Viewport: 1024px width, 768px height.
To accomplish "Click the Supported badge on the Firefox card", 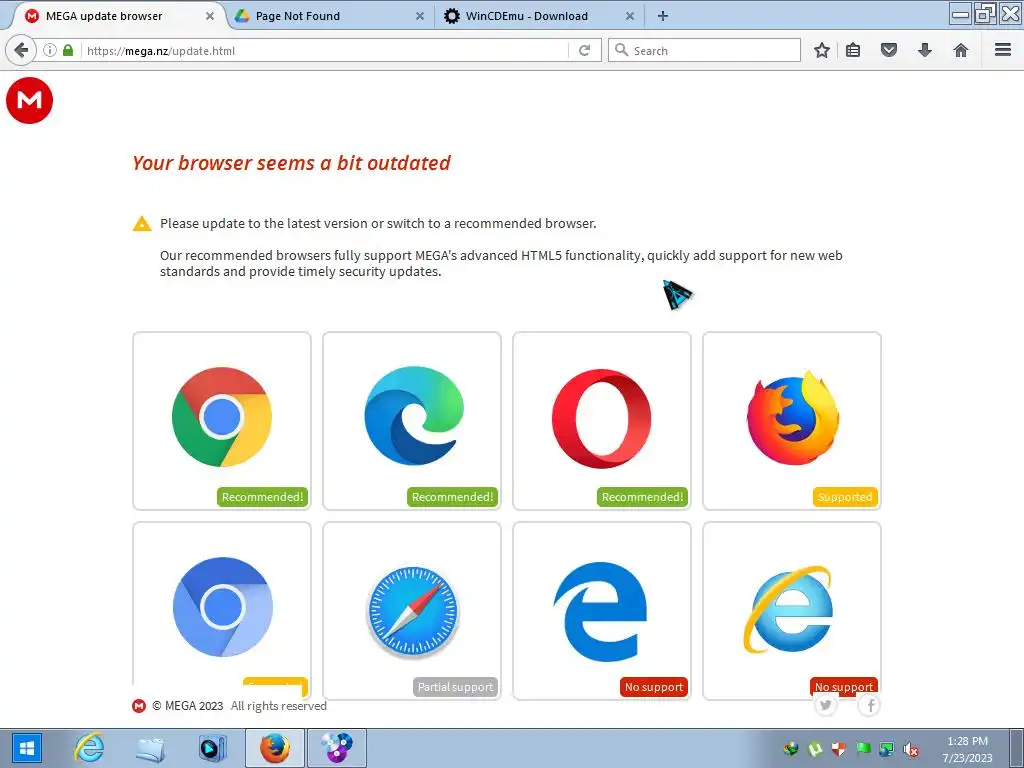I will click(x=845, y=497).
